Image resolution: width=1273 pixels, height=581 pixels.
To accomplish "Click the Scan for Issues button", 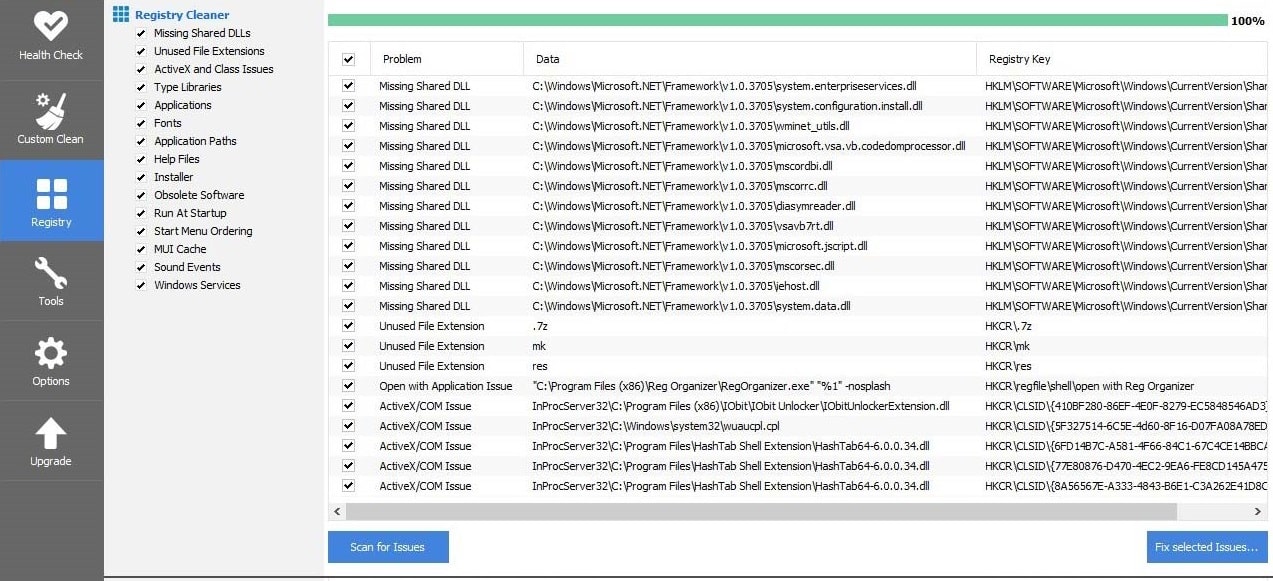I will [388, 547].
